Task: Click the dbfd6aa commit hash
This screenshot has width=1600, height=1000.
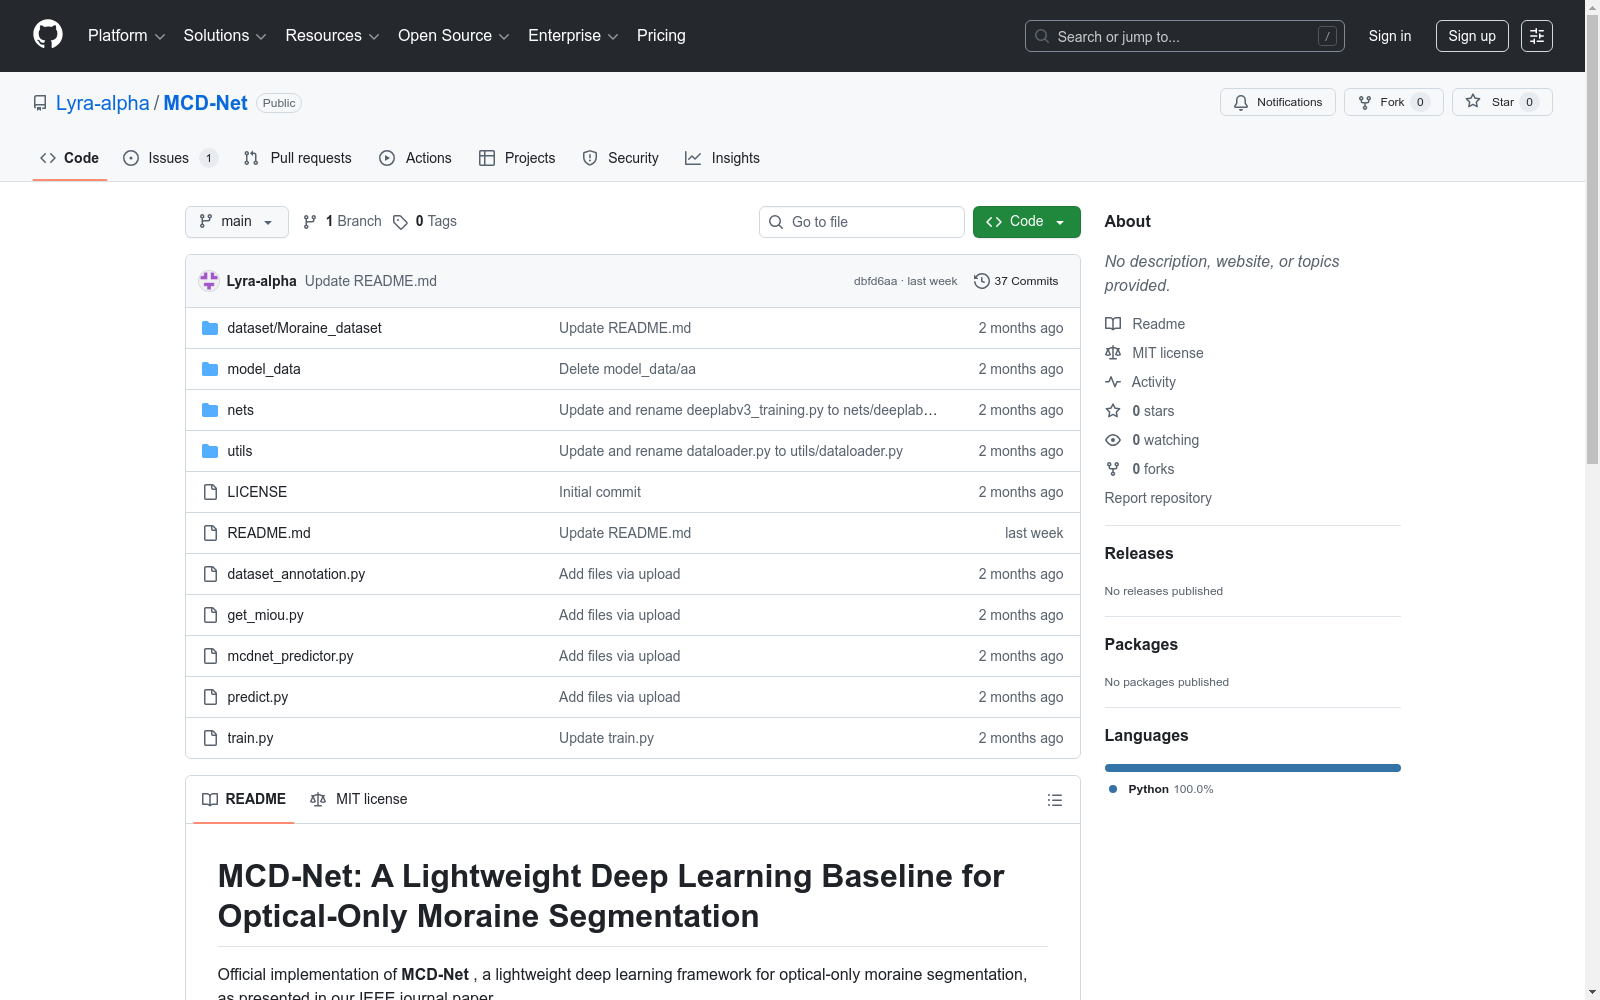Action: [x=875, y=281]
